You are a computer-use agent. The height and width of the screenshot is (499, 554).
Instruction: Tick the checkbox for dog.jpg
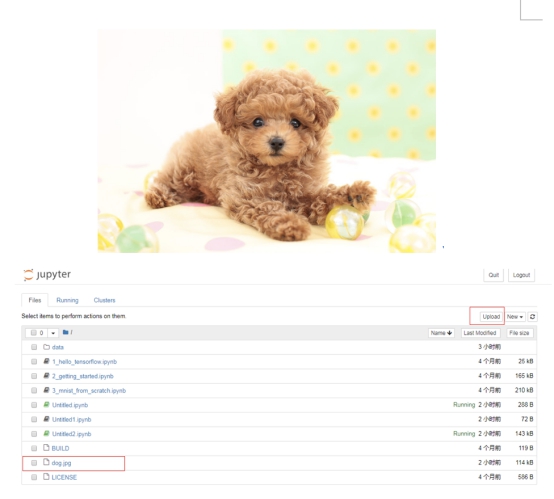[x=34, y=463]
